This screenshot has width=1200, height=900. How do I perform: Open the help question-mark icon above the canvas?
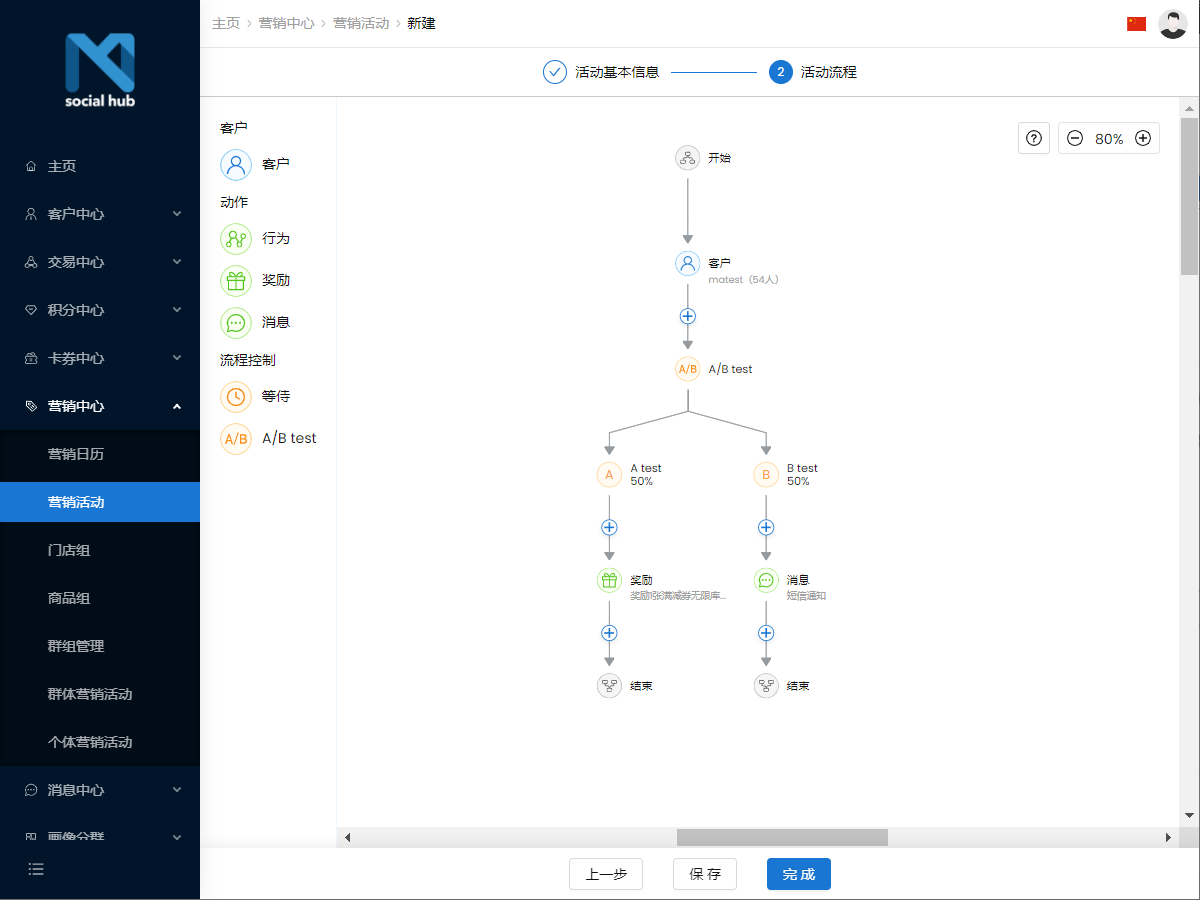tap(1033, 137)
